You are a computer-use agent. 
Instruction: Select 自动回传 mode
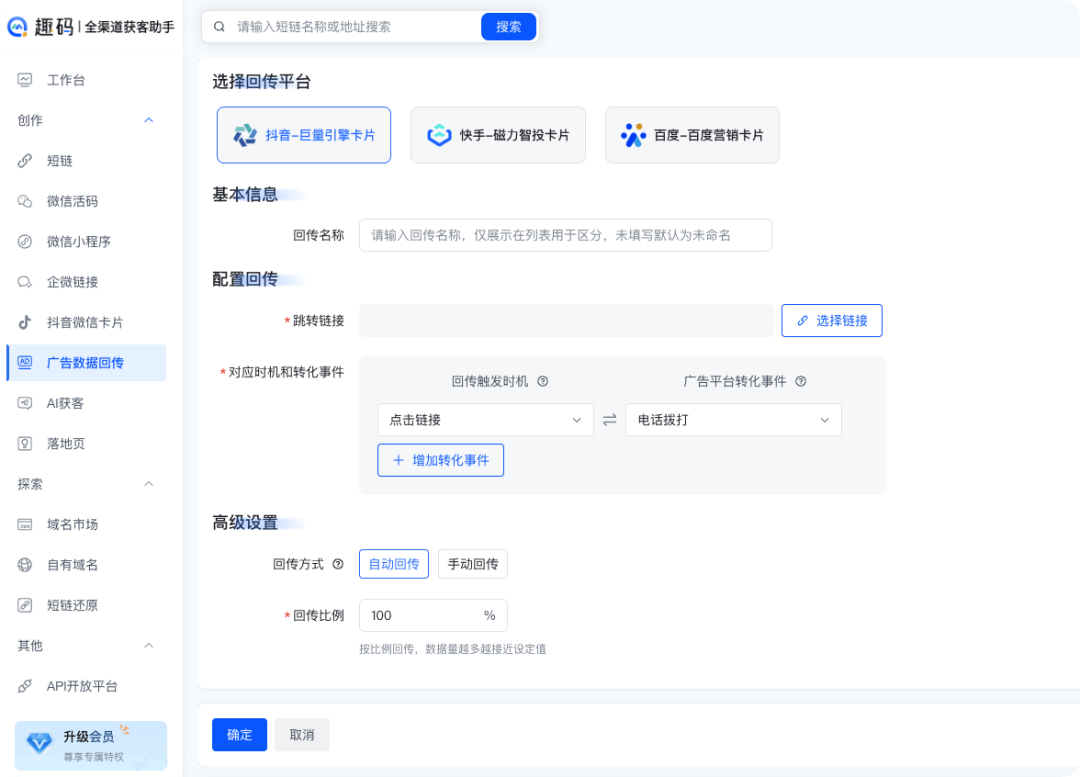pyautogui.click(x=394, y=564)
